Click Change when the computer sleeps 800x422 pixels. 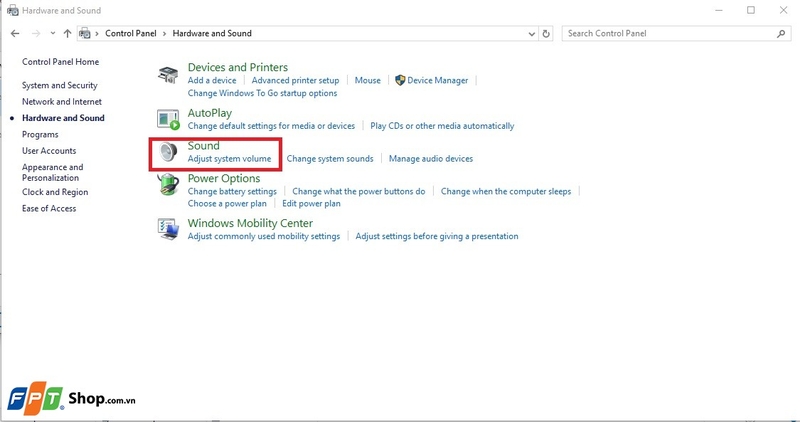(506, 191)
